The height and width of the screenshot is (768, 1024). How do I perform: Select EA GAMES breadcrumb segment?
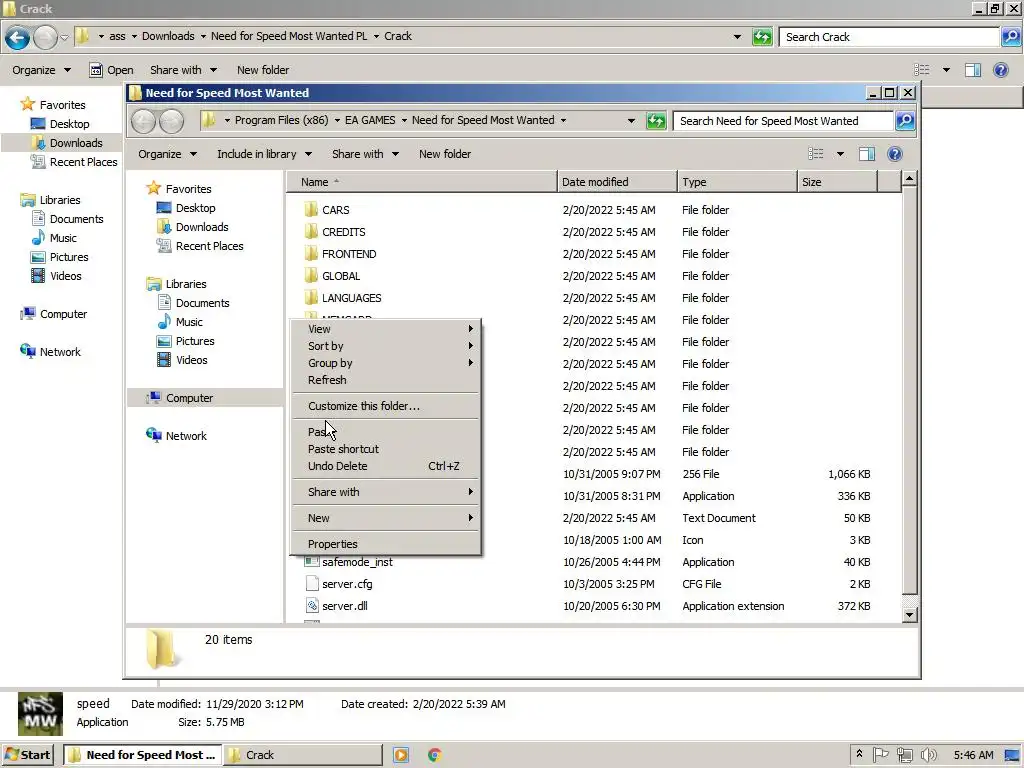pyautogui.click(x=370, y=120)
